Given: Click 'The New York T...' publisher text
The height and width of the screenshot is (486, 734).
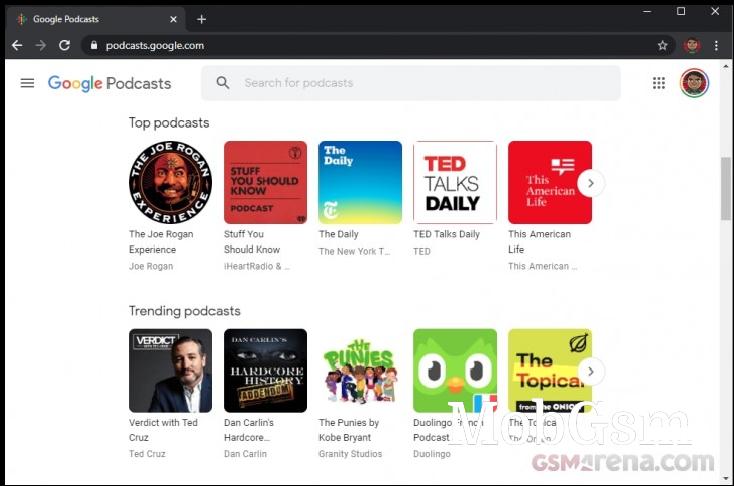Looking at the screenshot, I should point(354,251).
